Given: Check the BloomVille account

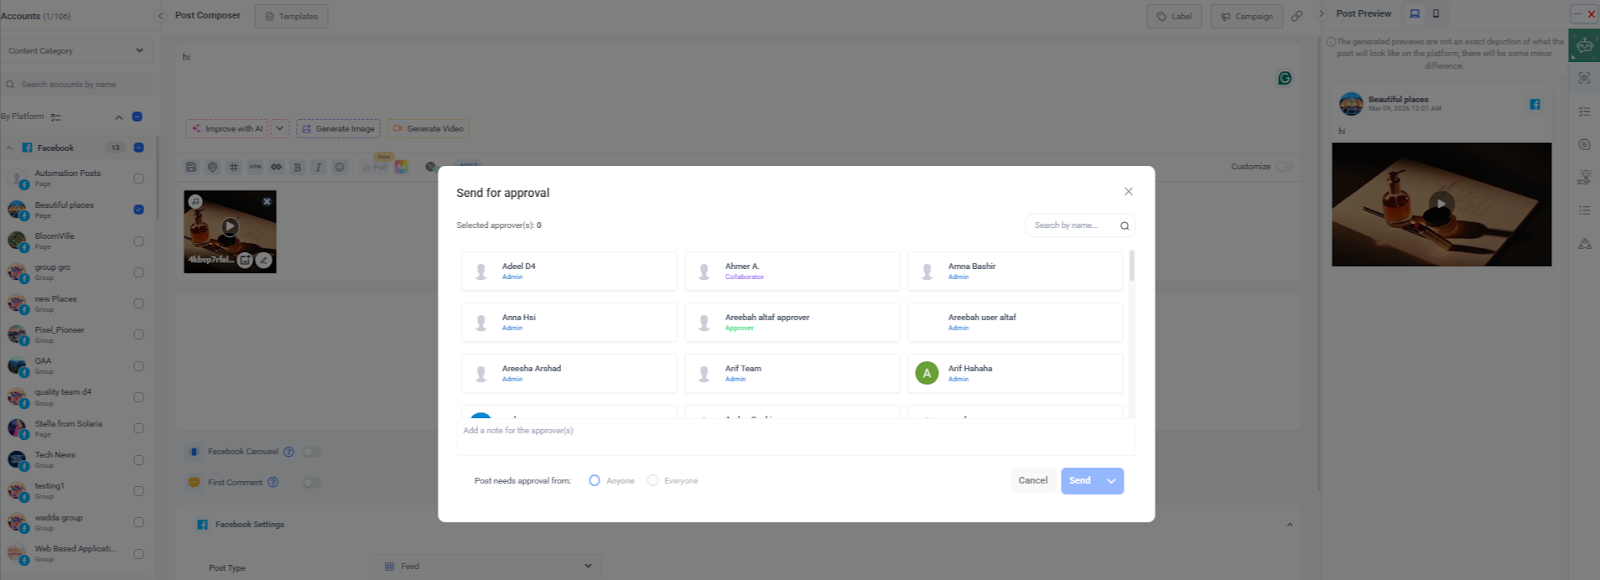Looking at the screenshot, I should (139, 241).
